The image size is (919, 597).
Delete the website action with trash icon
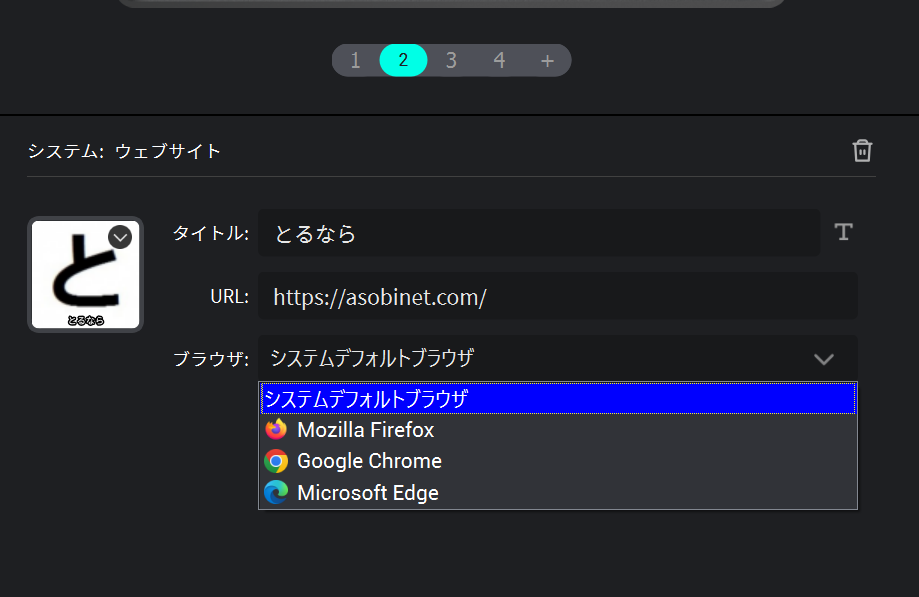pyautogui.click(x=862, y=151)
